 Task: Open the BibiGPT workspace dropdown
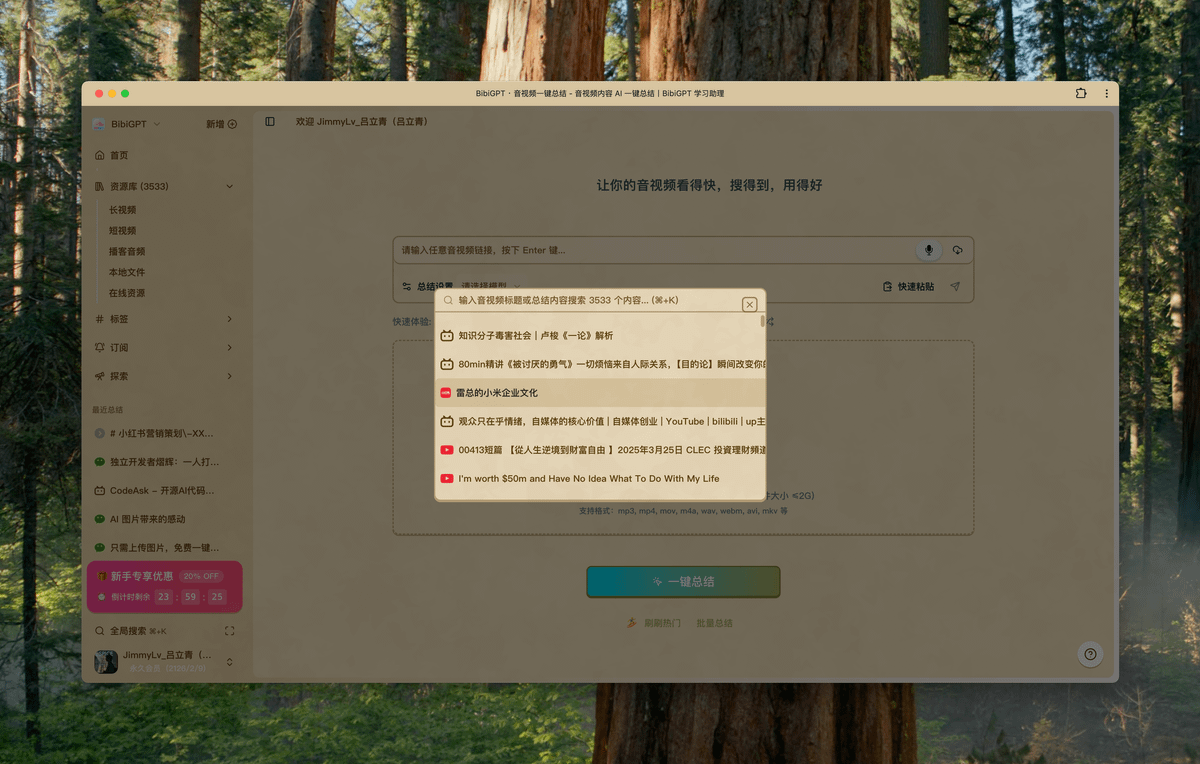pyautogui.click(x=128, y=124)
